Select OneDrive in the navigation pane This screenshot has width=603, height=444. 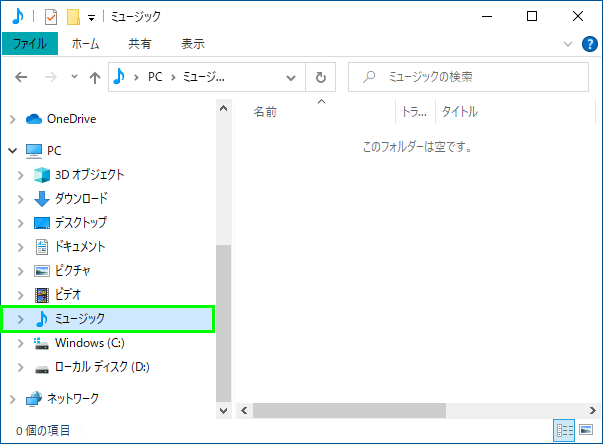72,119
